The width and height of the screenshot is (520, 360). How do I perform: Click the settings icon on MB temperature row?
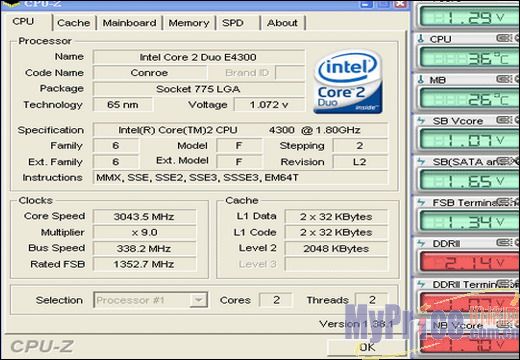504,79
